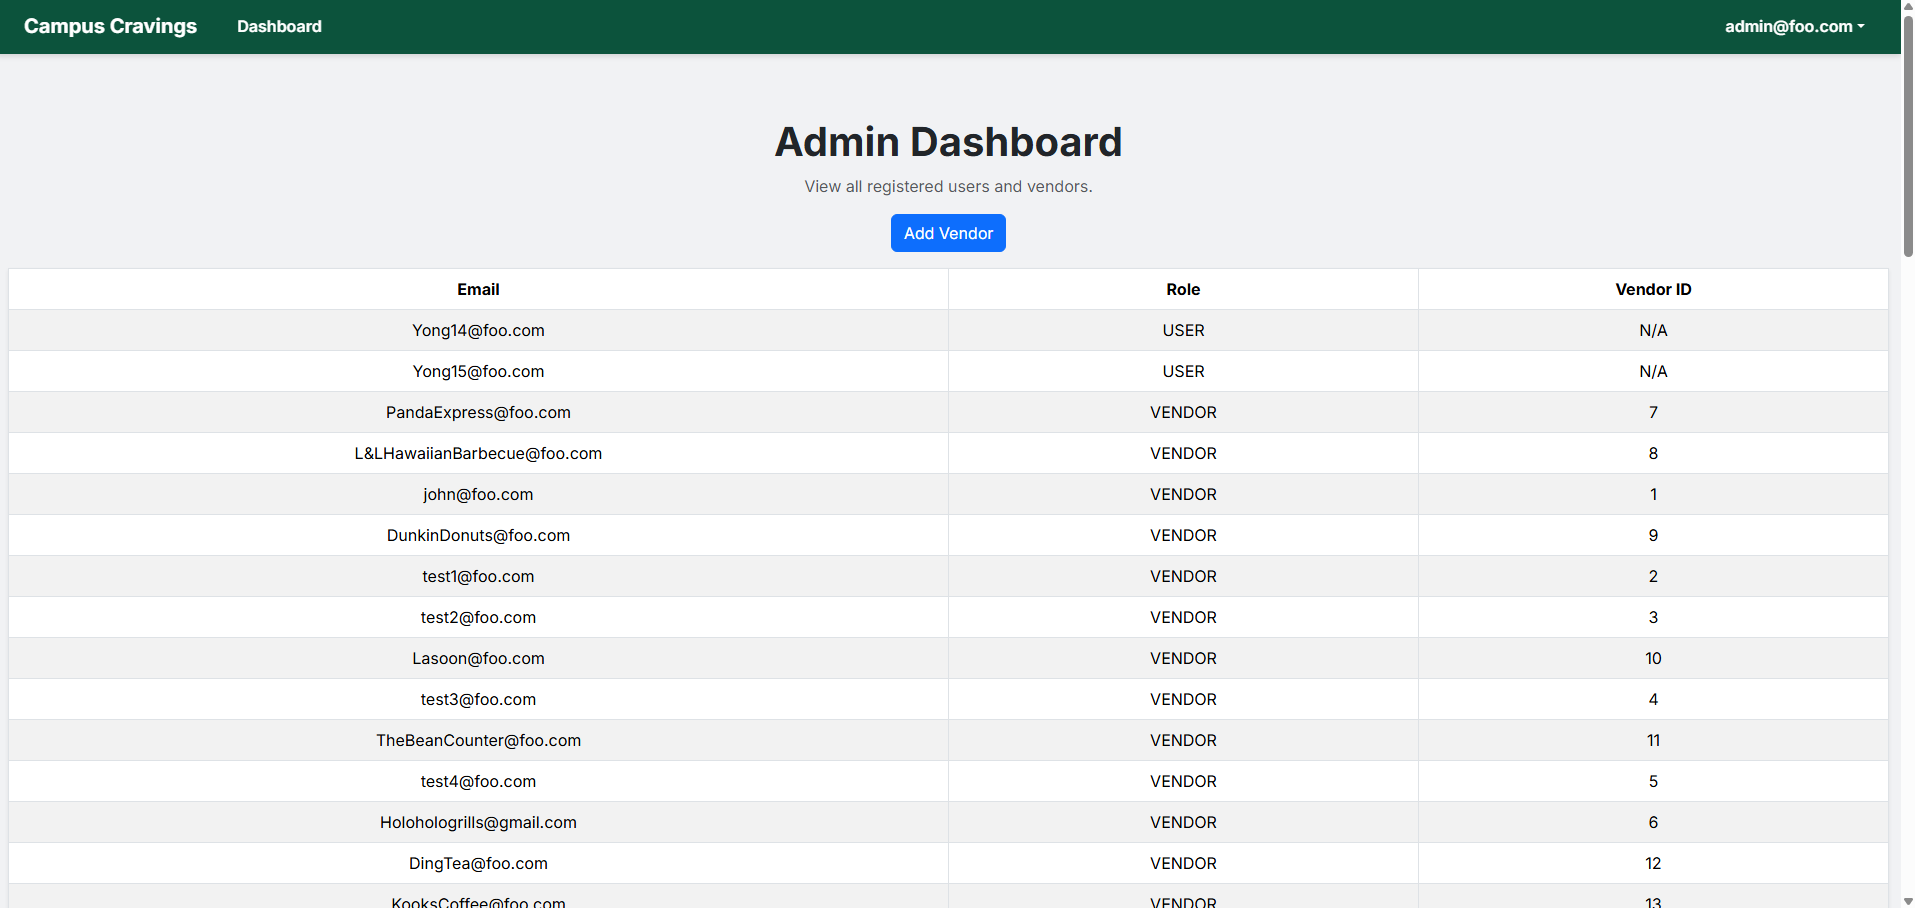Select the TheBeanCounter@foo.com email cell
Image resolution: width=1915 pixels, height=908 pixels.
coord(478,740)
